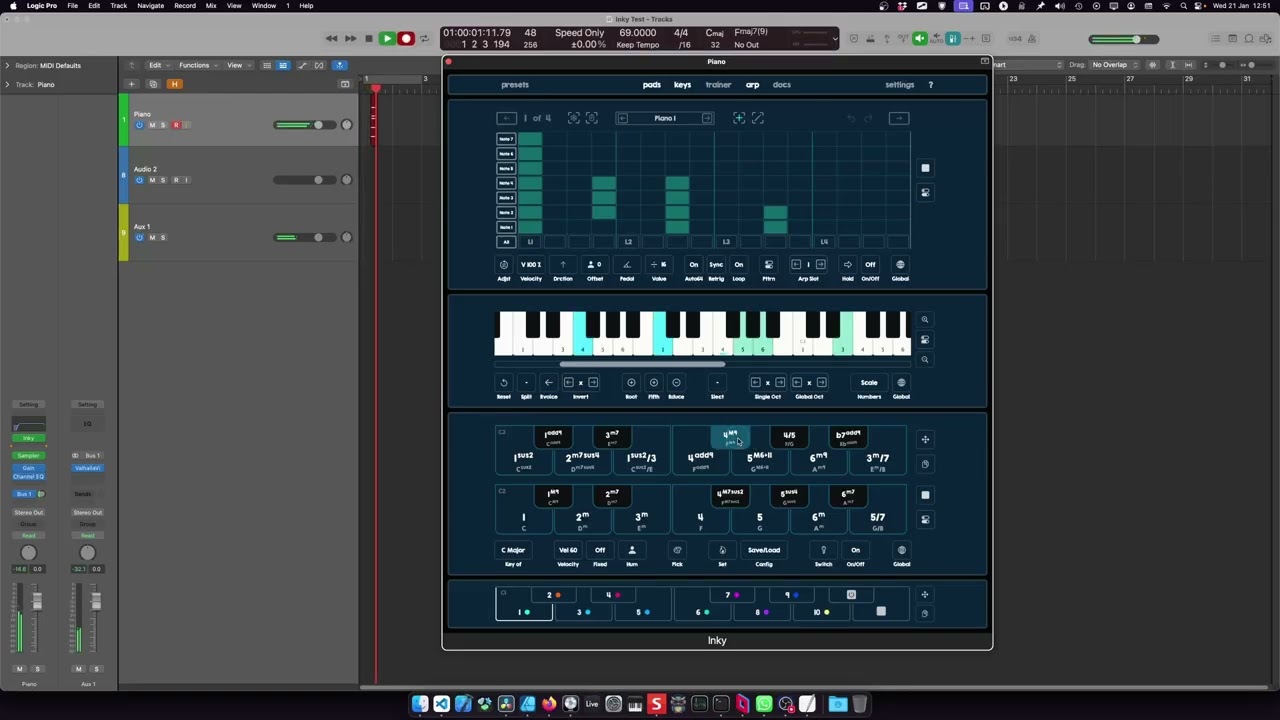Open the Key of C Major dropdown

pos(513,550)
